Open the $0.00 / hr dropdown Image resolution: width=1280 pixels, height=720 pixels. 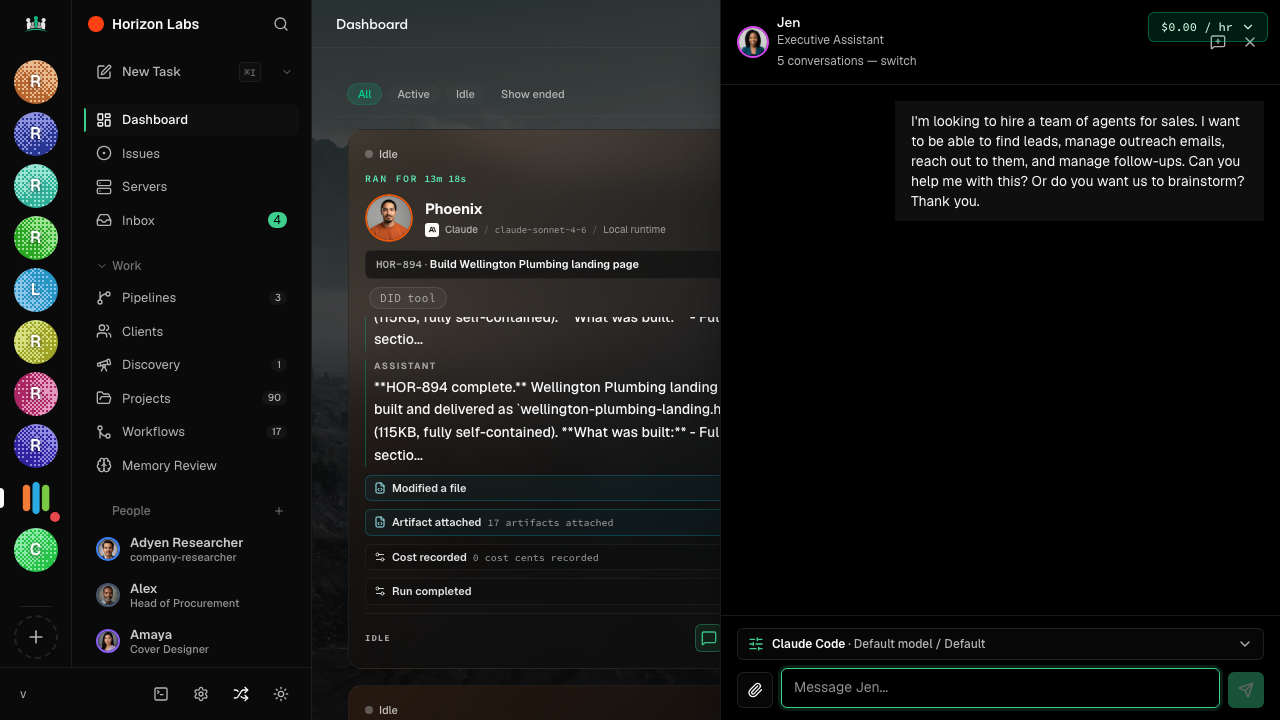[x=1207, y=27]
